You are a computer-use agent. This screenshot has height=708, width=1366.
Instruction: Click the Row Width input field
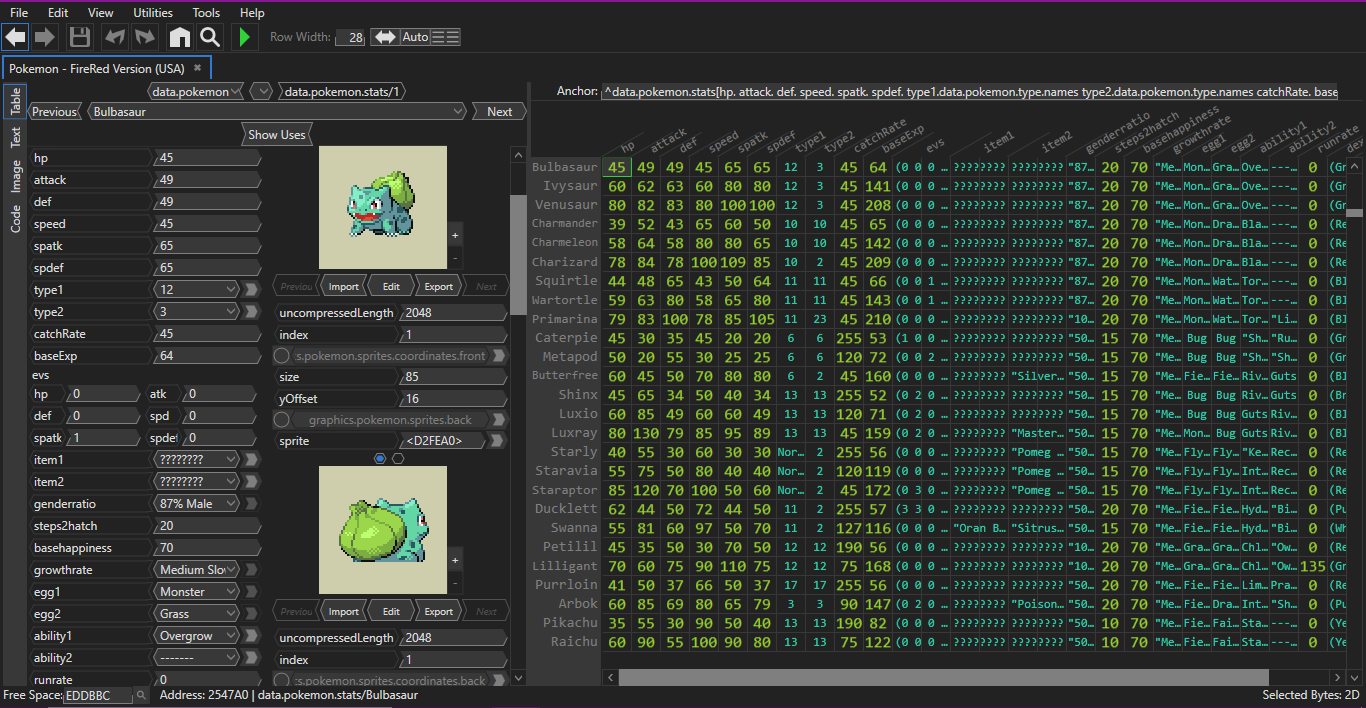coord(349,37)
